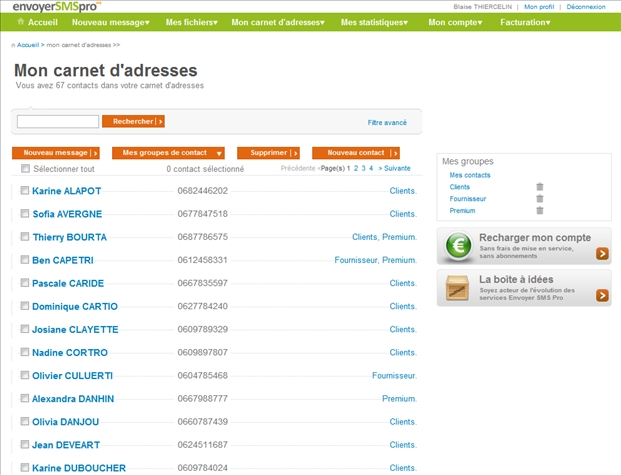Viewport: 621px width, 475px height.
Task: Click the trash icon beside Fournisseur
Action: coord(539,199)
